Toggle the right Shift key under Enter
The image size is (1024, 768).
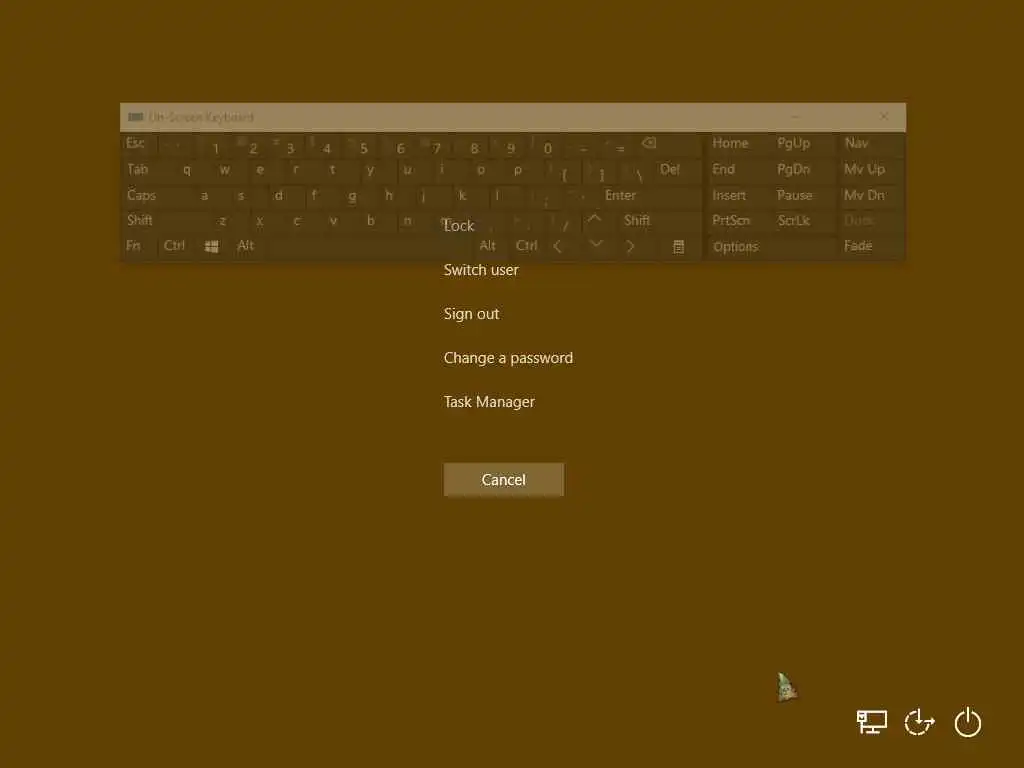point(637,220)
